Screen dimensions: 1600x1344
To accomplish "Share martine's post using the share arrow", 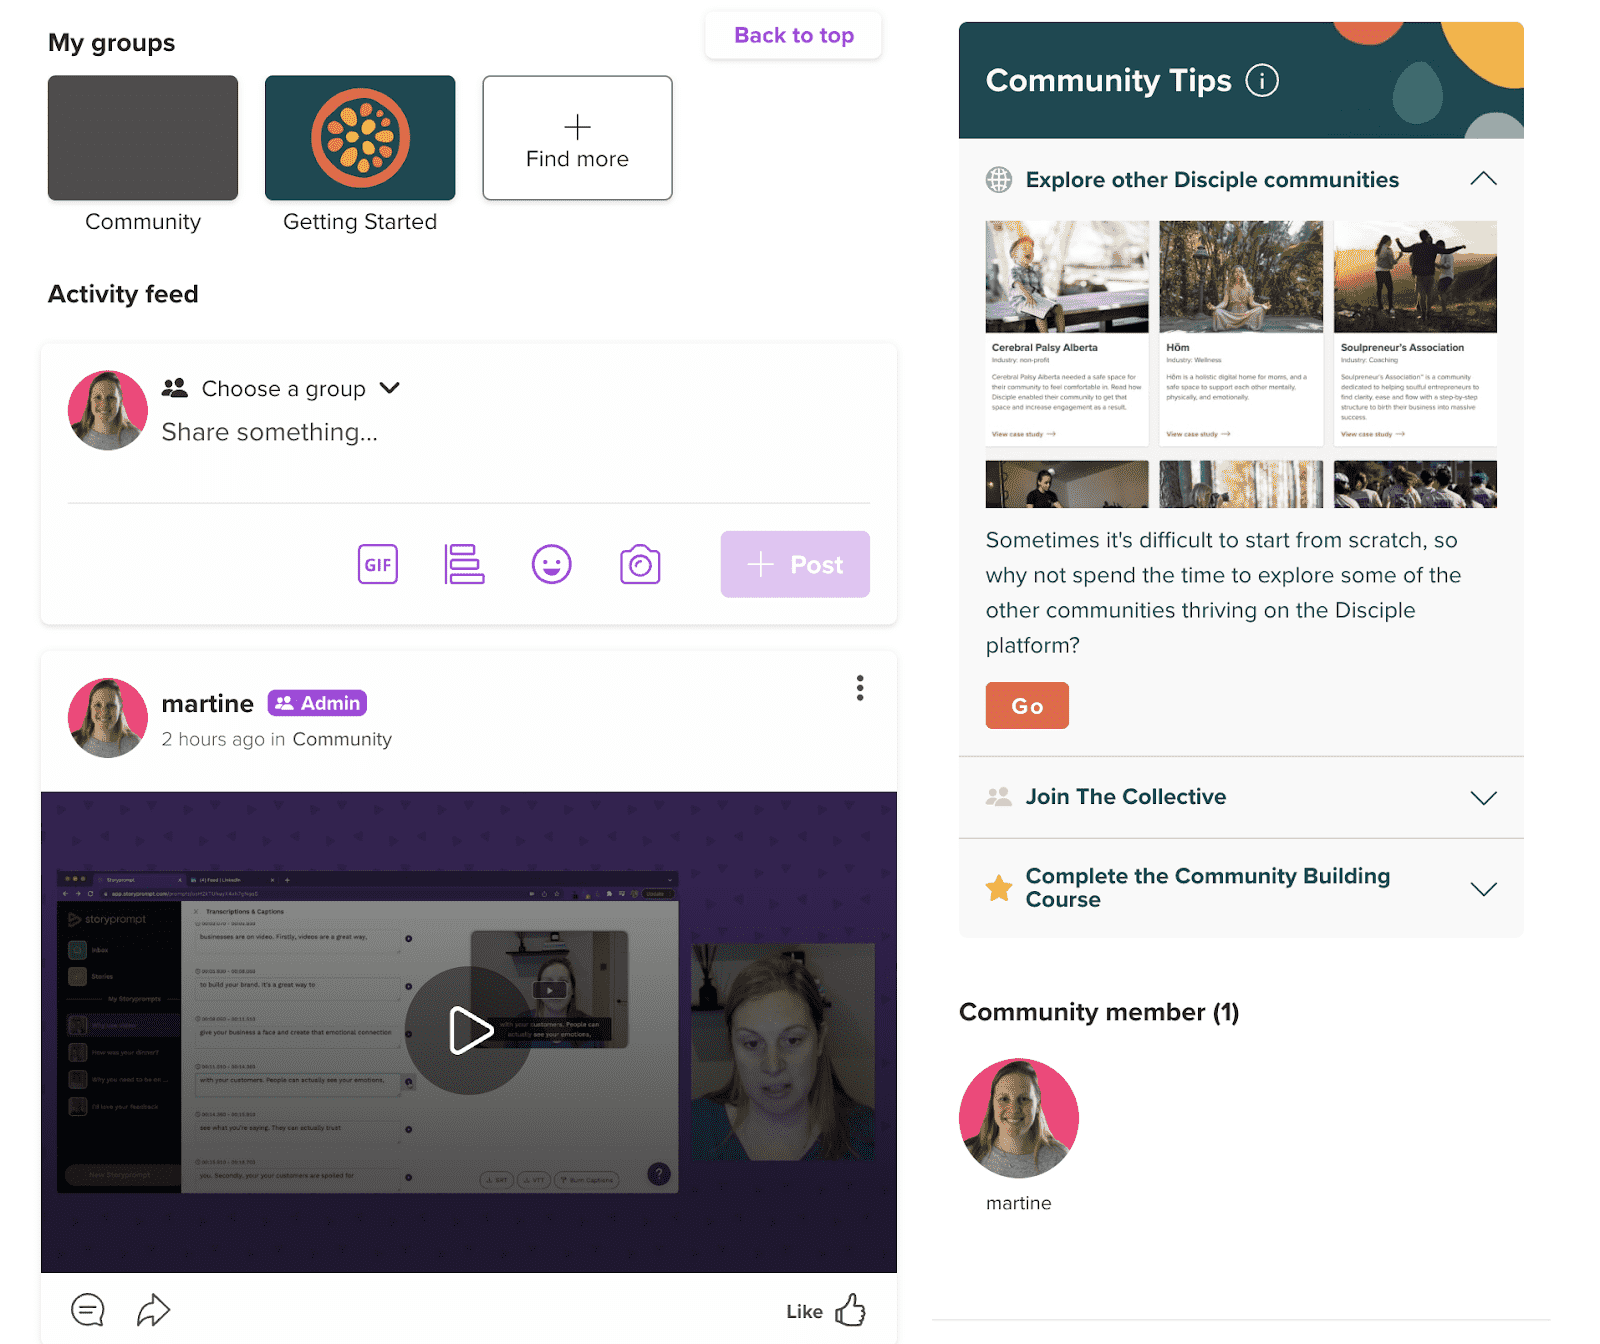I will tap(153, 1309).
